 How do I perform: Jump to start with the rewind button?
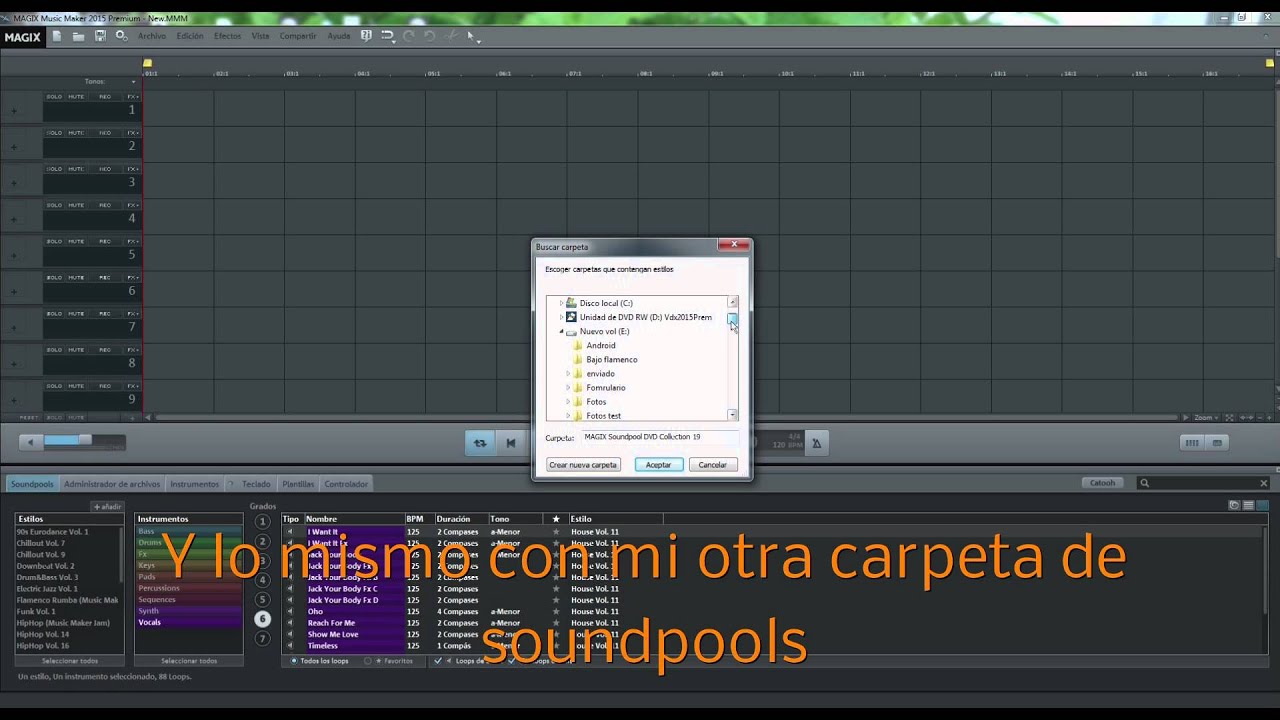(x=511, y=443)
